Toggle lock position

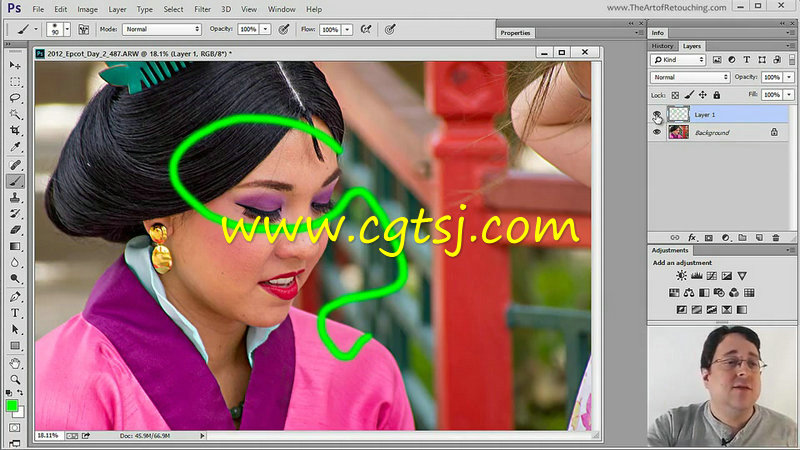point(703,95)
